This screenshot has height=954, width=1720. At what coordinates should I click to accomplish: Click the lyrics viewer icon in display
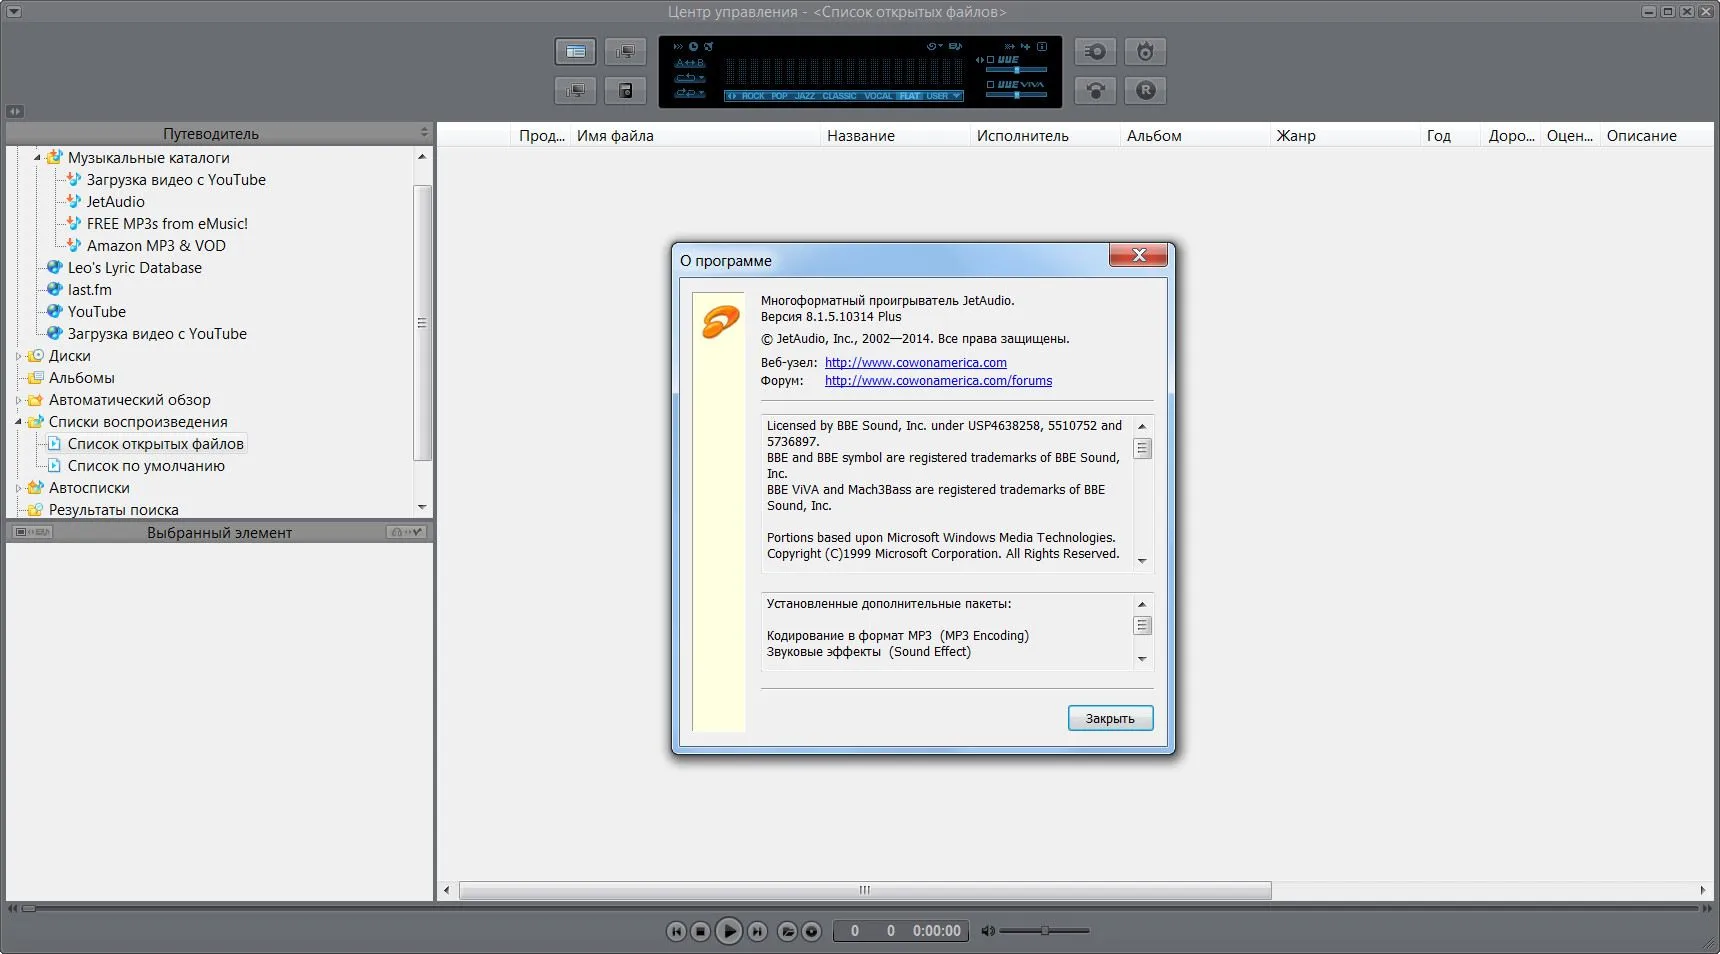click(955, 46)
